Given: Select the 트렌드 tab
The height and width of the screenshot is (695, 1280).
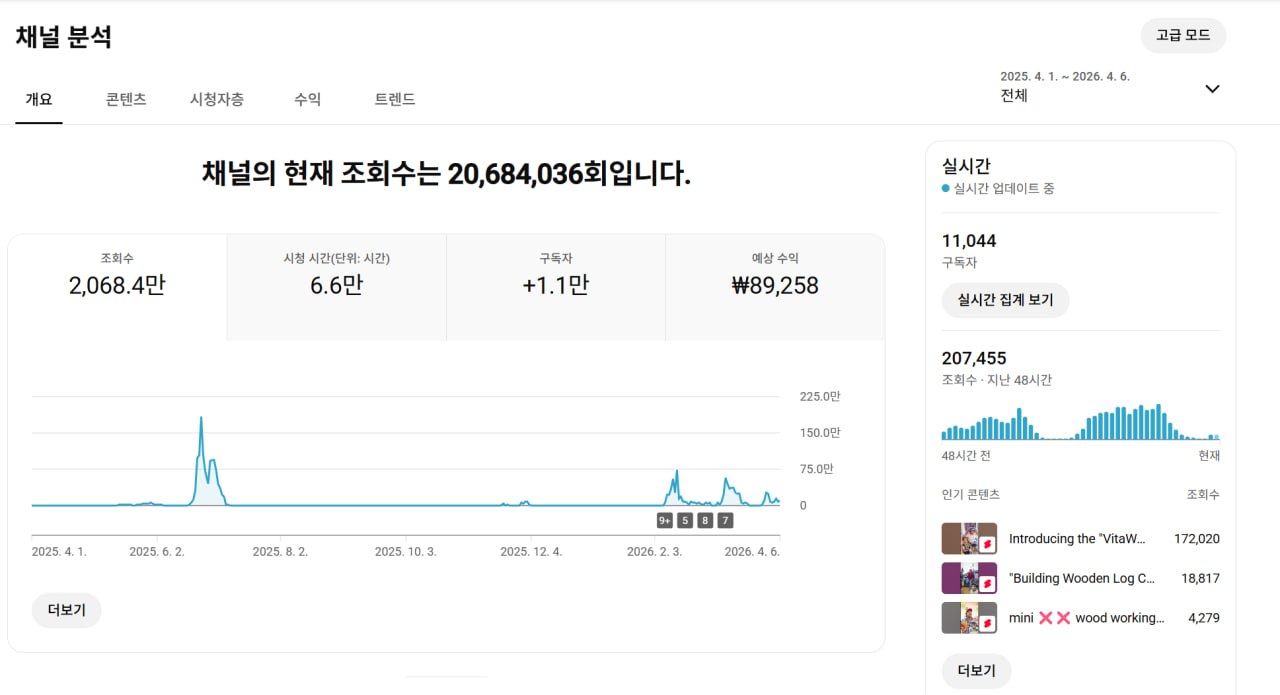Looking at the screenshot, I should coord(395,99).
